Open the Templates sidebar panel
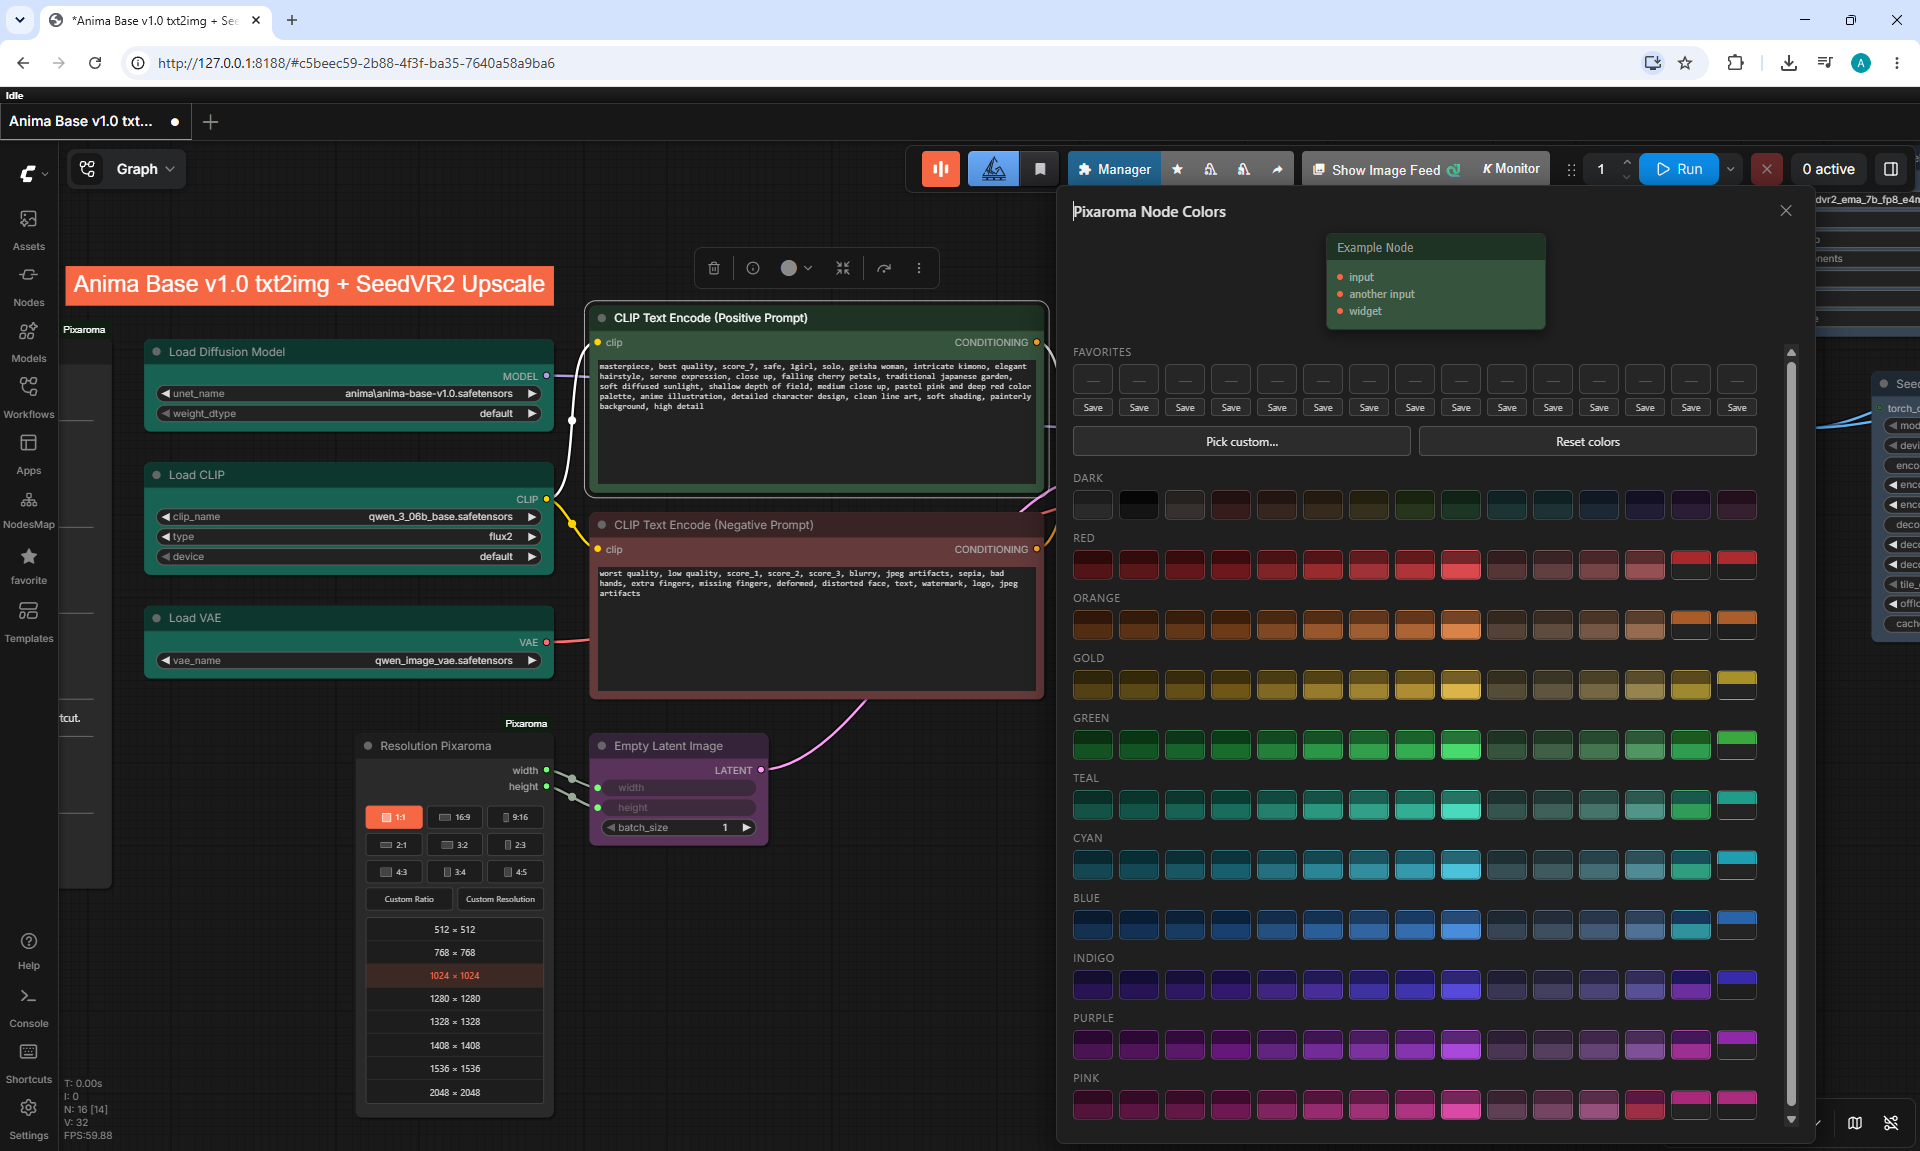Viewport: 1920px width, 1151px height. (28, 621)
